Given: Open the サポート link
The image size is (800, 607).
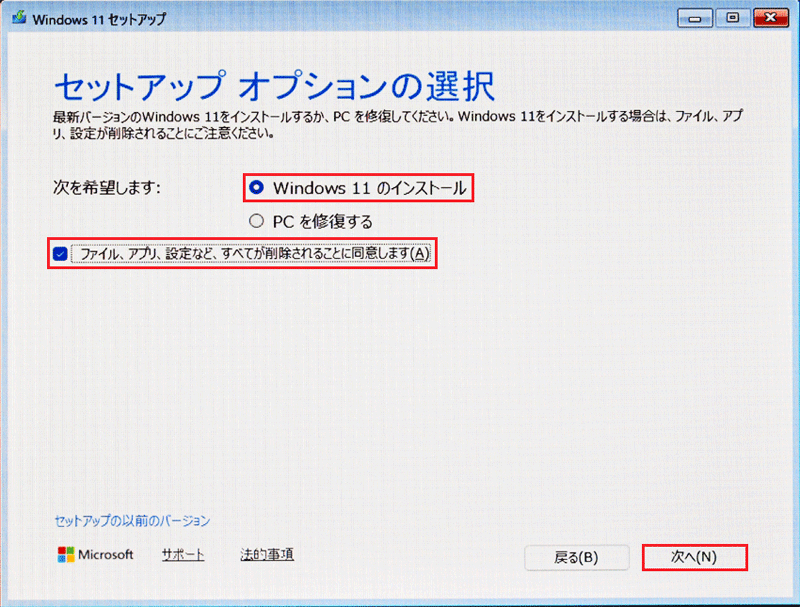Looking at the screenshot, I should pyautogui.click(x=183, y=554).
